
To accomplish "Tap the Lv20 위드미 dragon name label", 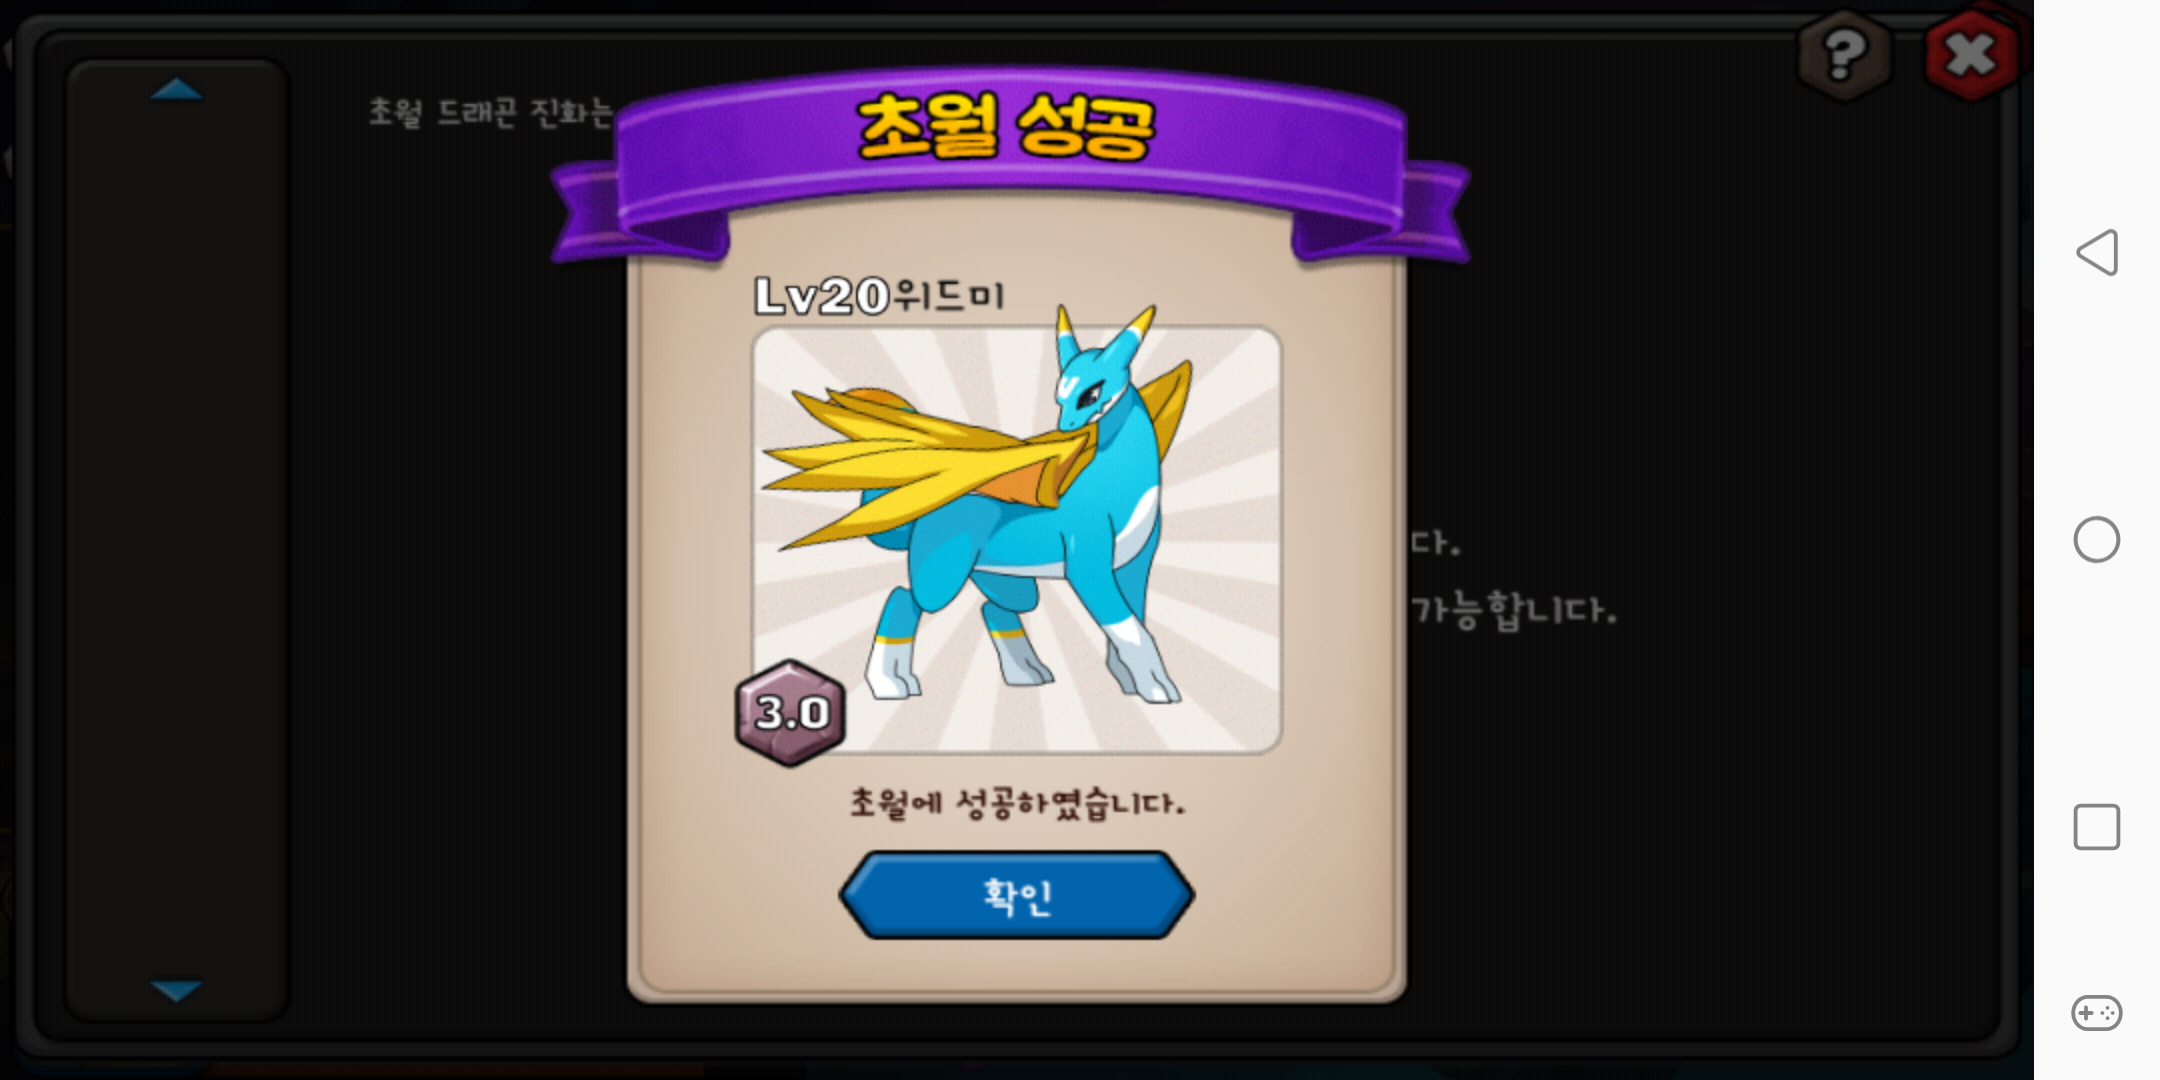I will point(878,296).
